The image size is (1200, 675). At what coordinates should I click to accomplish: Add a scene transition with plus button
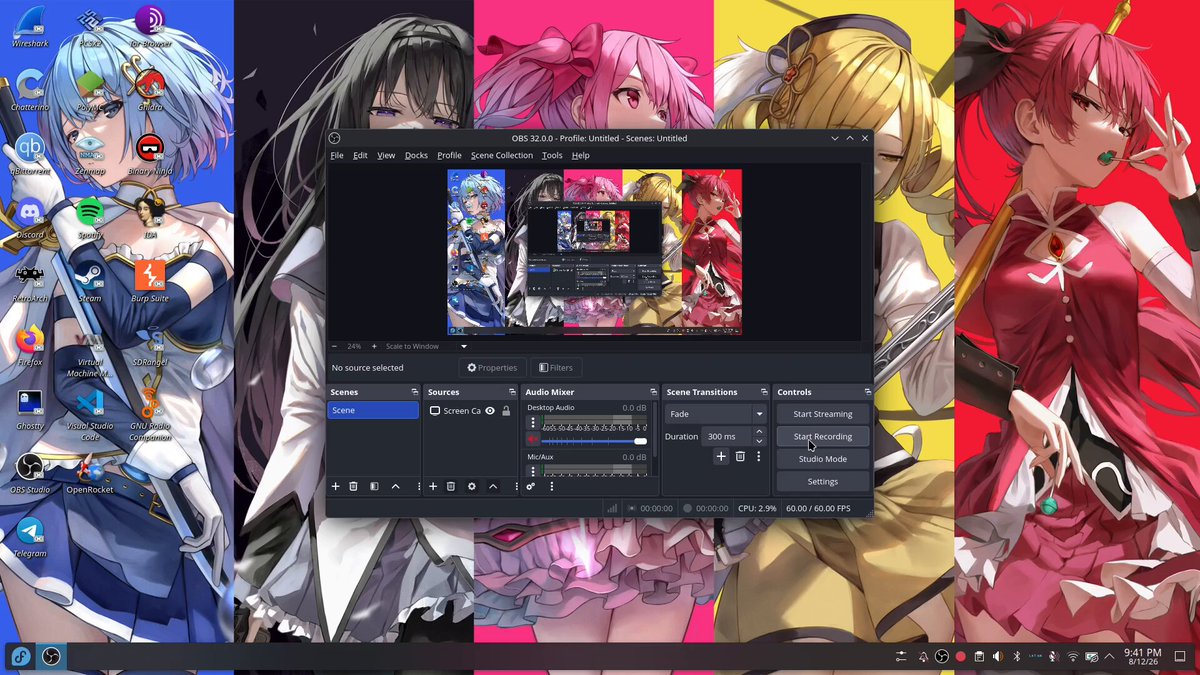point(721,456)
